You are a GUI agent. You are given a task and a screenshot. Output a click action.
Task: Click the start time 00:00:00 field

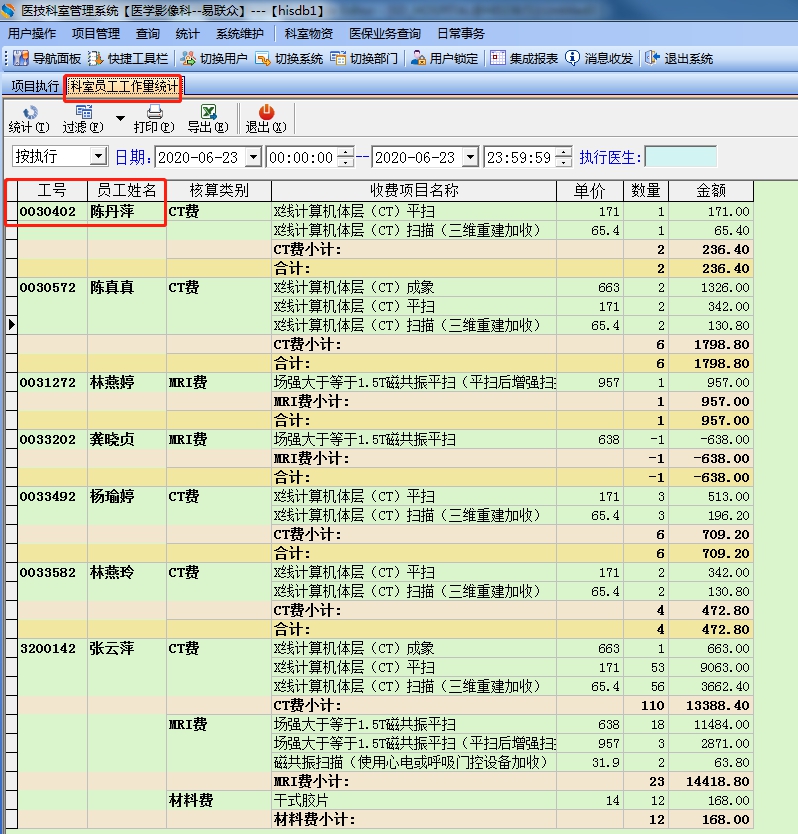[x=302, y=157]
